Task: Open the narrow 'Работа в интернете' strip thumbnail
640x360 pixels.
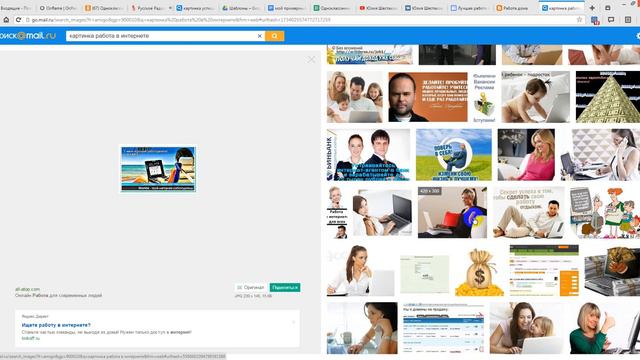Action: click(337, 213)
